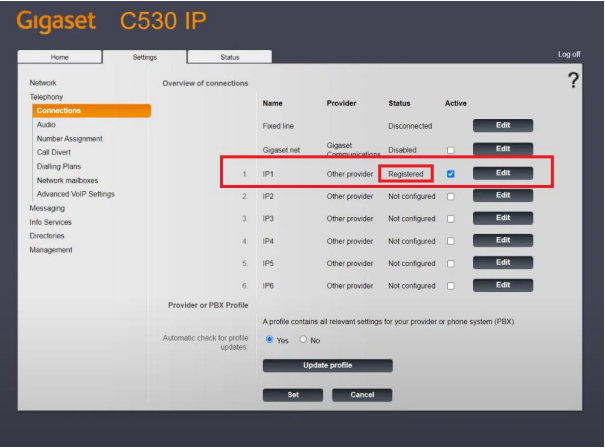Edit the IP5 connection
The width and height of the screenshot is (605, 448).
(503, 263)
